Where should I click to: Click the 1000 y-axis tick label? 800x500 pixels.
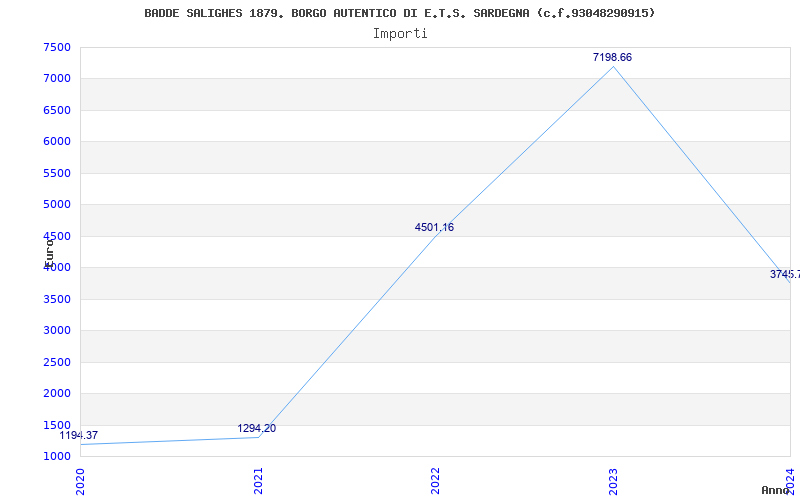pos(57,456)
